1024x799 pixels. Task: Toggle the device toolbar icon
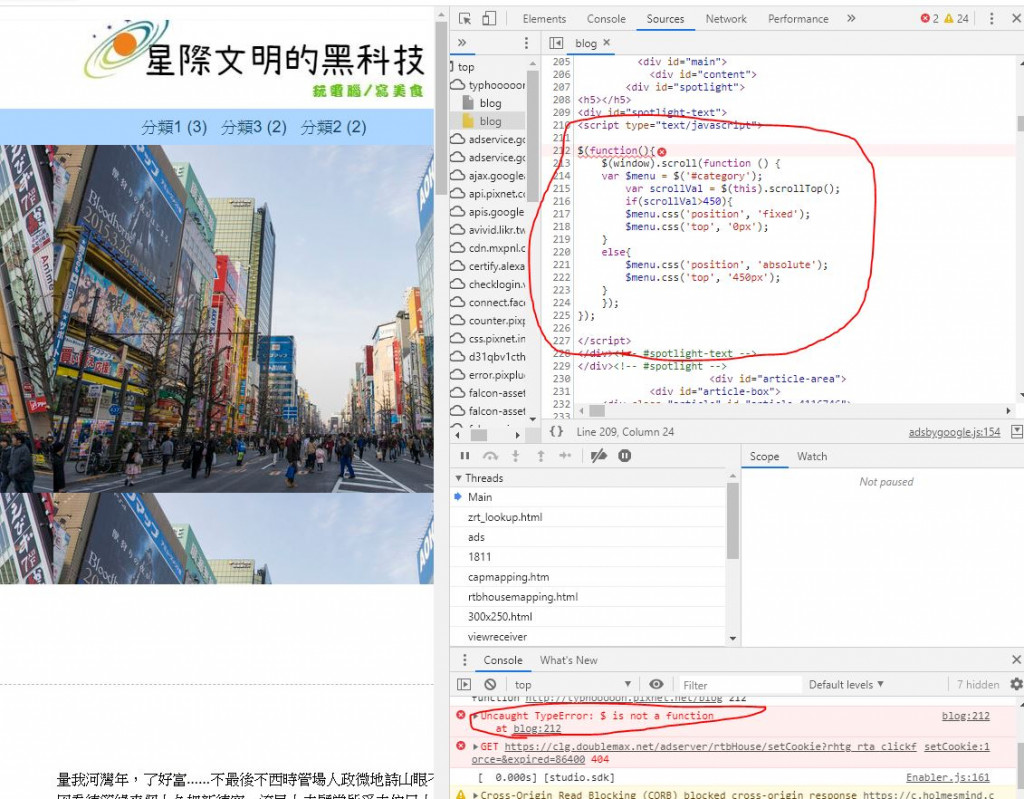pos(489,18)
